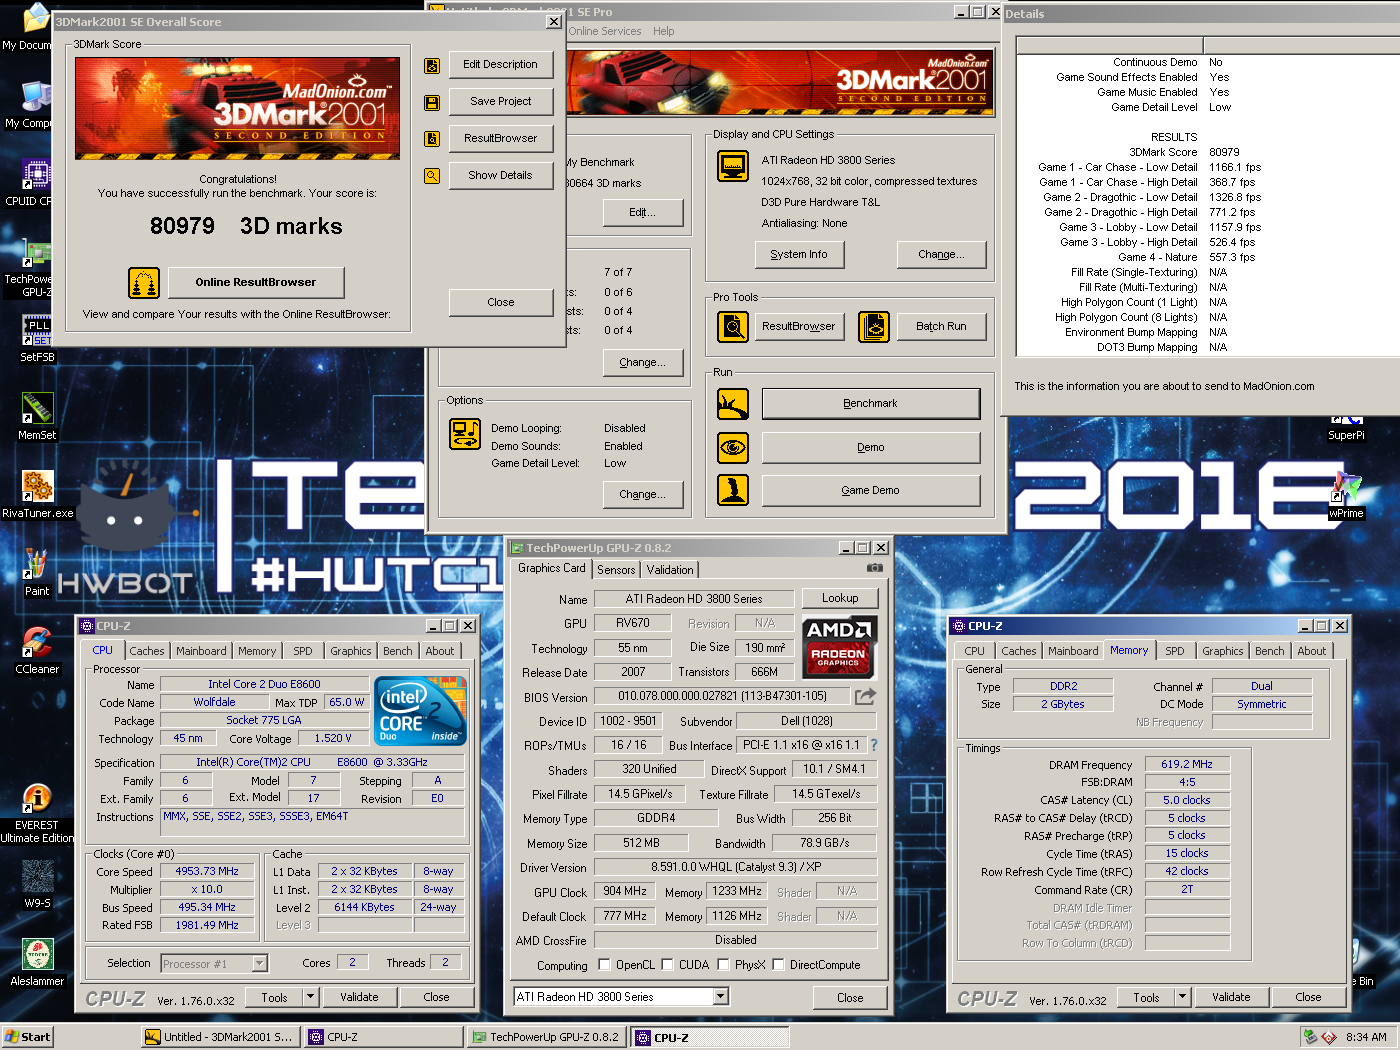Enable the OpenCL checkbox in GPU-Z
Image resolution: width=1400 pixels, height=1050 pixels.
click(604, 965)
